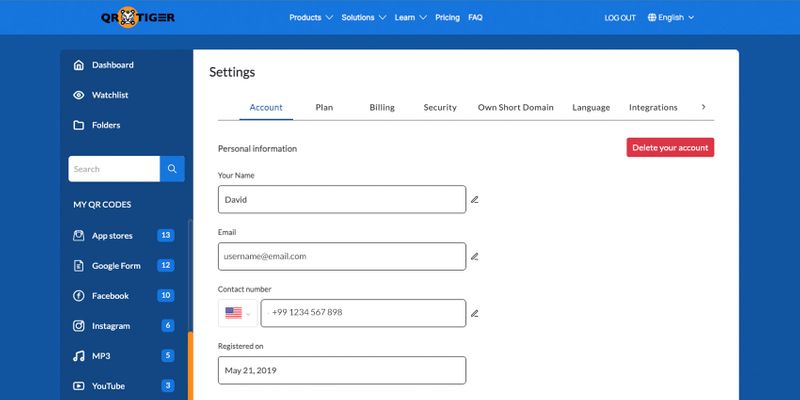Click the Facebook icon in sidebar
The width and height of the screenshot is (800, 400).
[x=79, y=295]
